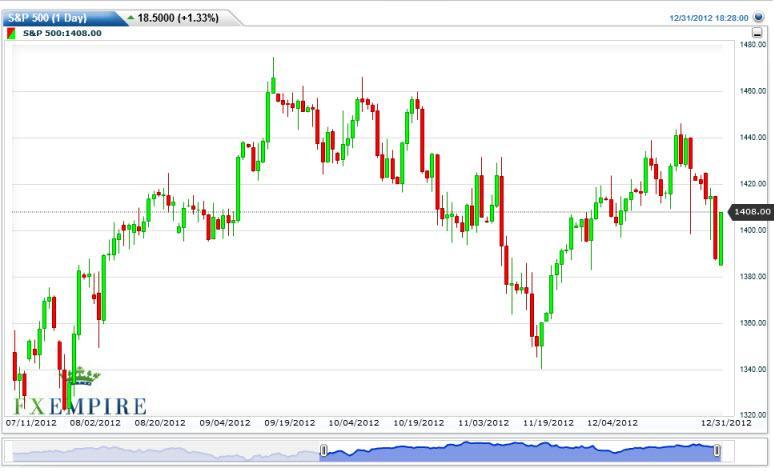Click the S&P 500:1408.00 legend label
774x471 pixels.
(62, 33)
